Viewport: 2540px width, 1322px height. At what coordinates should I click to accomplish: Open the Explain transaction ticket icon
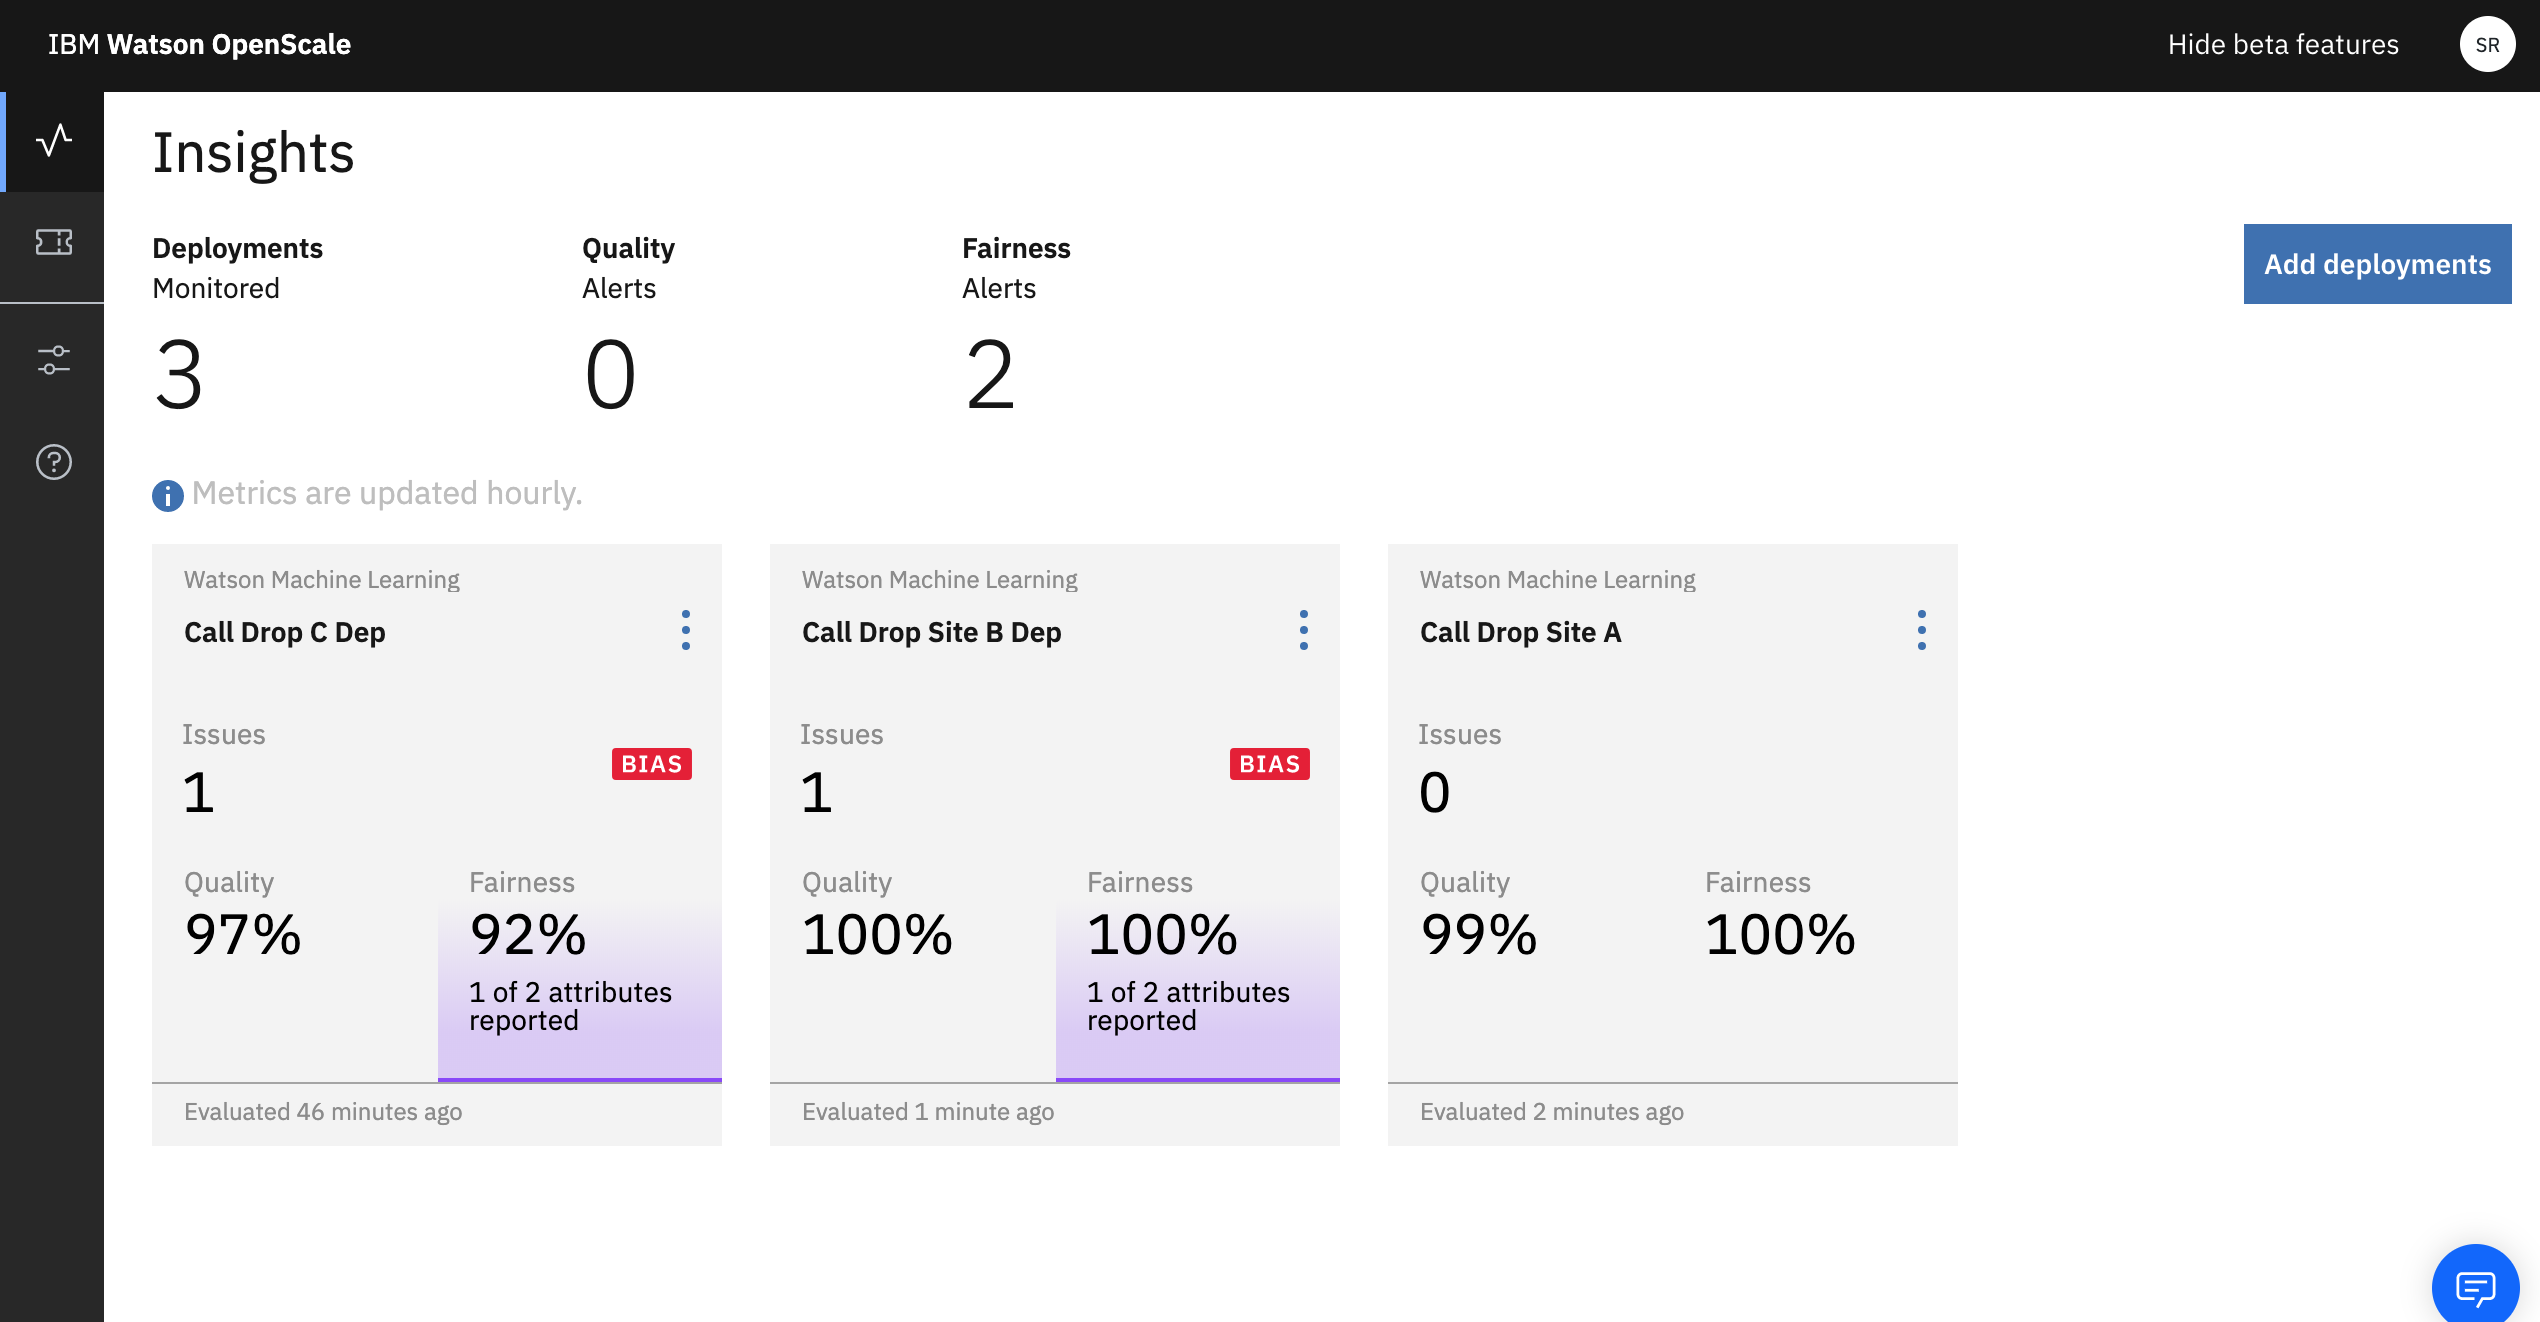point(54,242)
